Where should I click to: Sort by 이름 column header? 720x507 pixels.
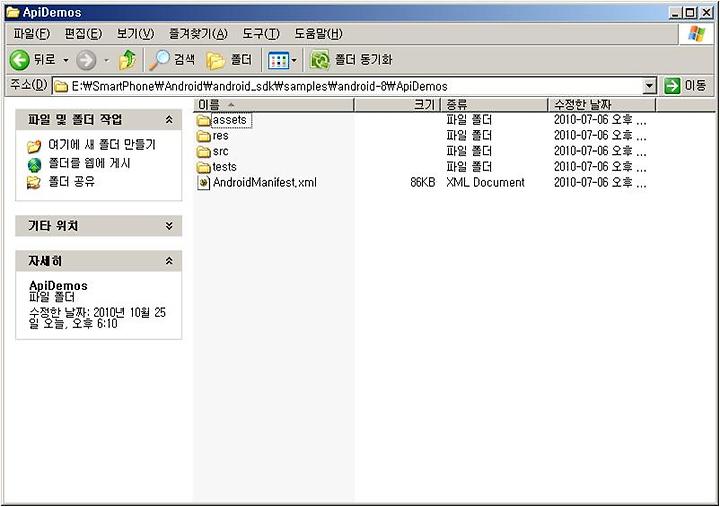(x=275, y=105)
